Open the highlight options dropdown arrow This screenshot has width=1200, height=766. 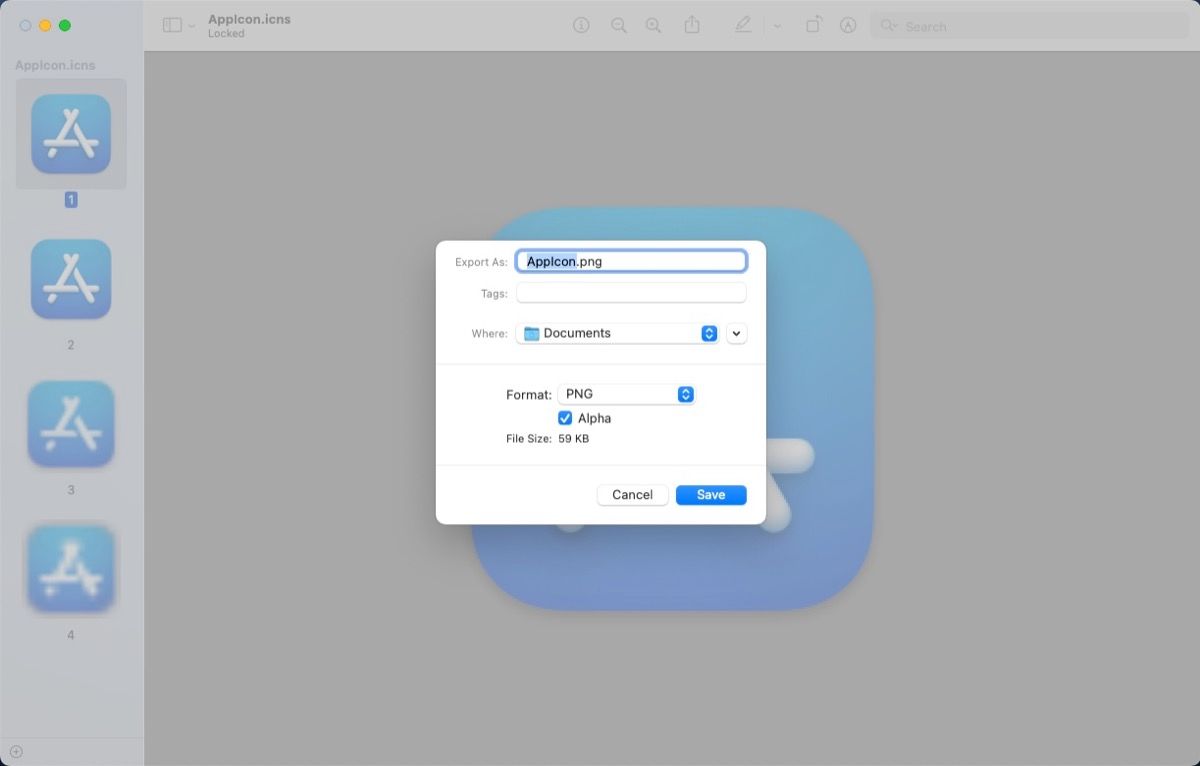pos(777,26)
